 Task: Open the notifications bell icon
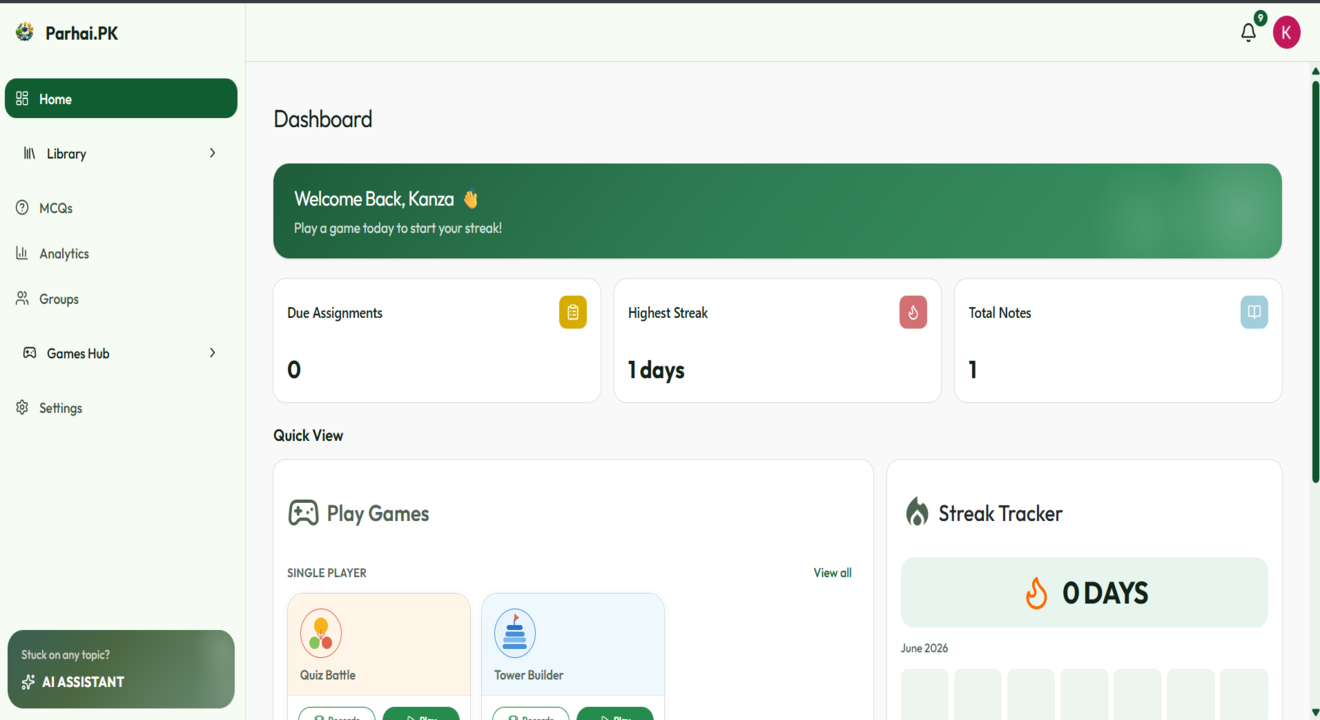pyautogui.click(x=1248, y=32)
